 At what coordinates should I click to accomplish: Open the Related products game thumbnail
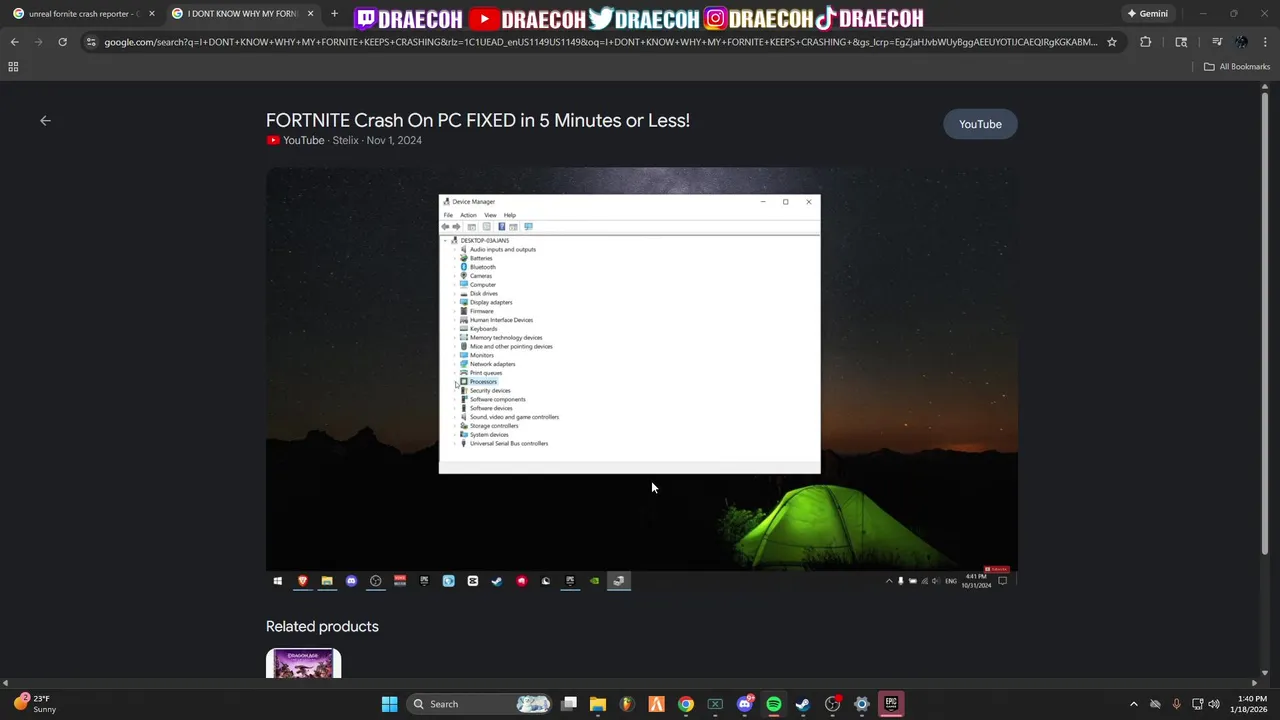coord(303,663)
